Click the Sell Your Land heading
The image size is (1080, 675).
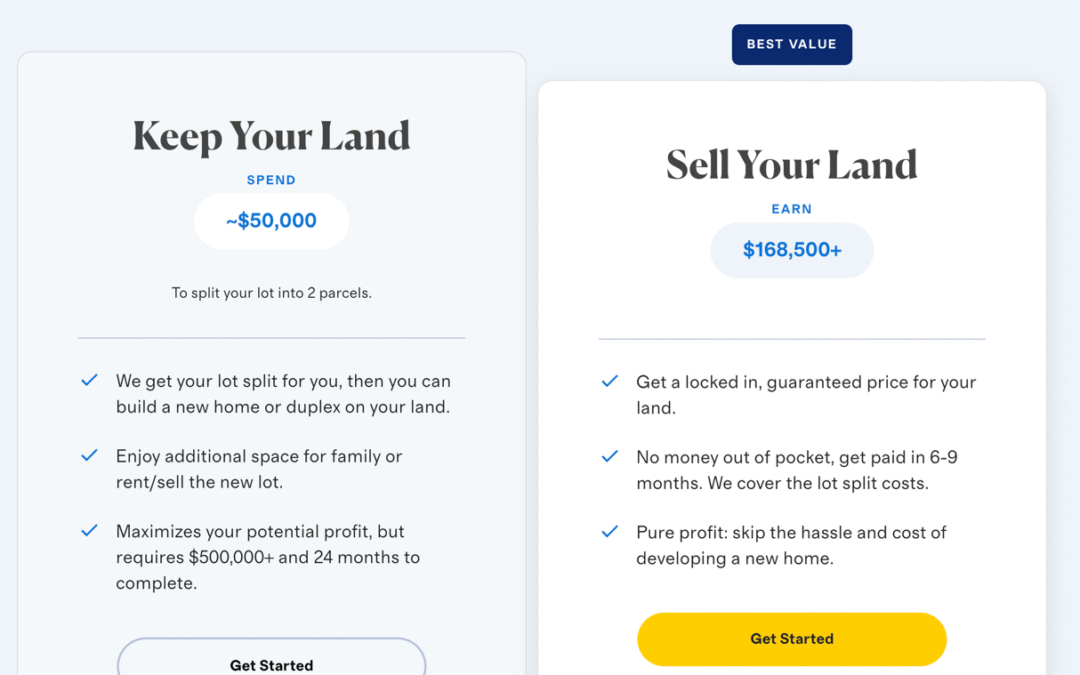(x=791, y=165)
